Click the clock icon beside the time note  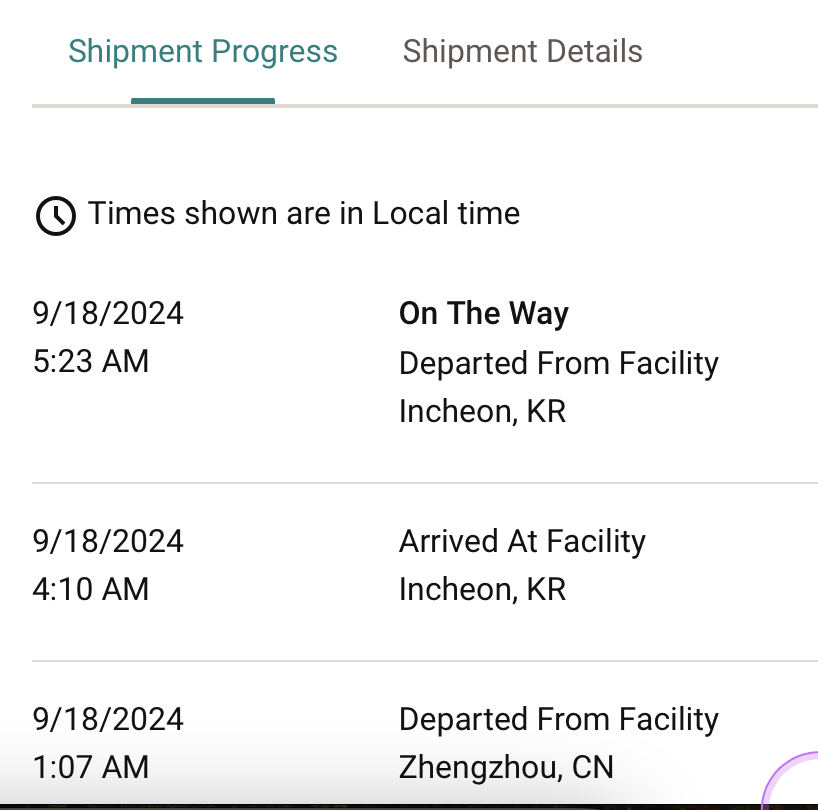tap(55, 215)
